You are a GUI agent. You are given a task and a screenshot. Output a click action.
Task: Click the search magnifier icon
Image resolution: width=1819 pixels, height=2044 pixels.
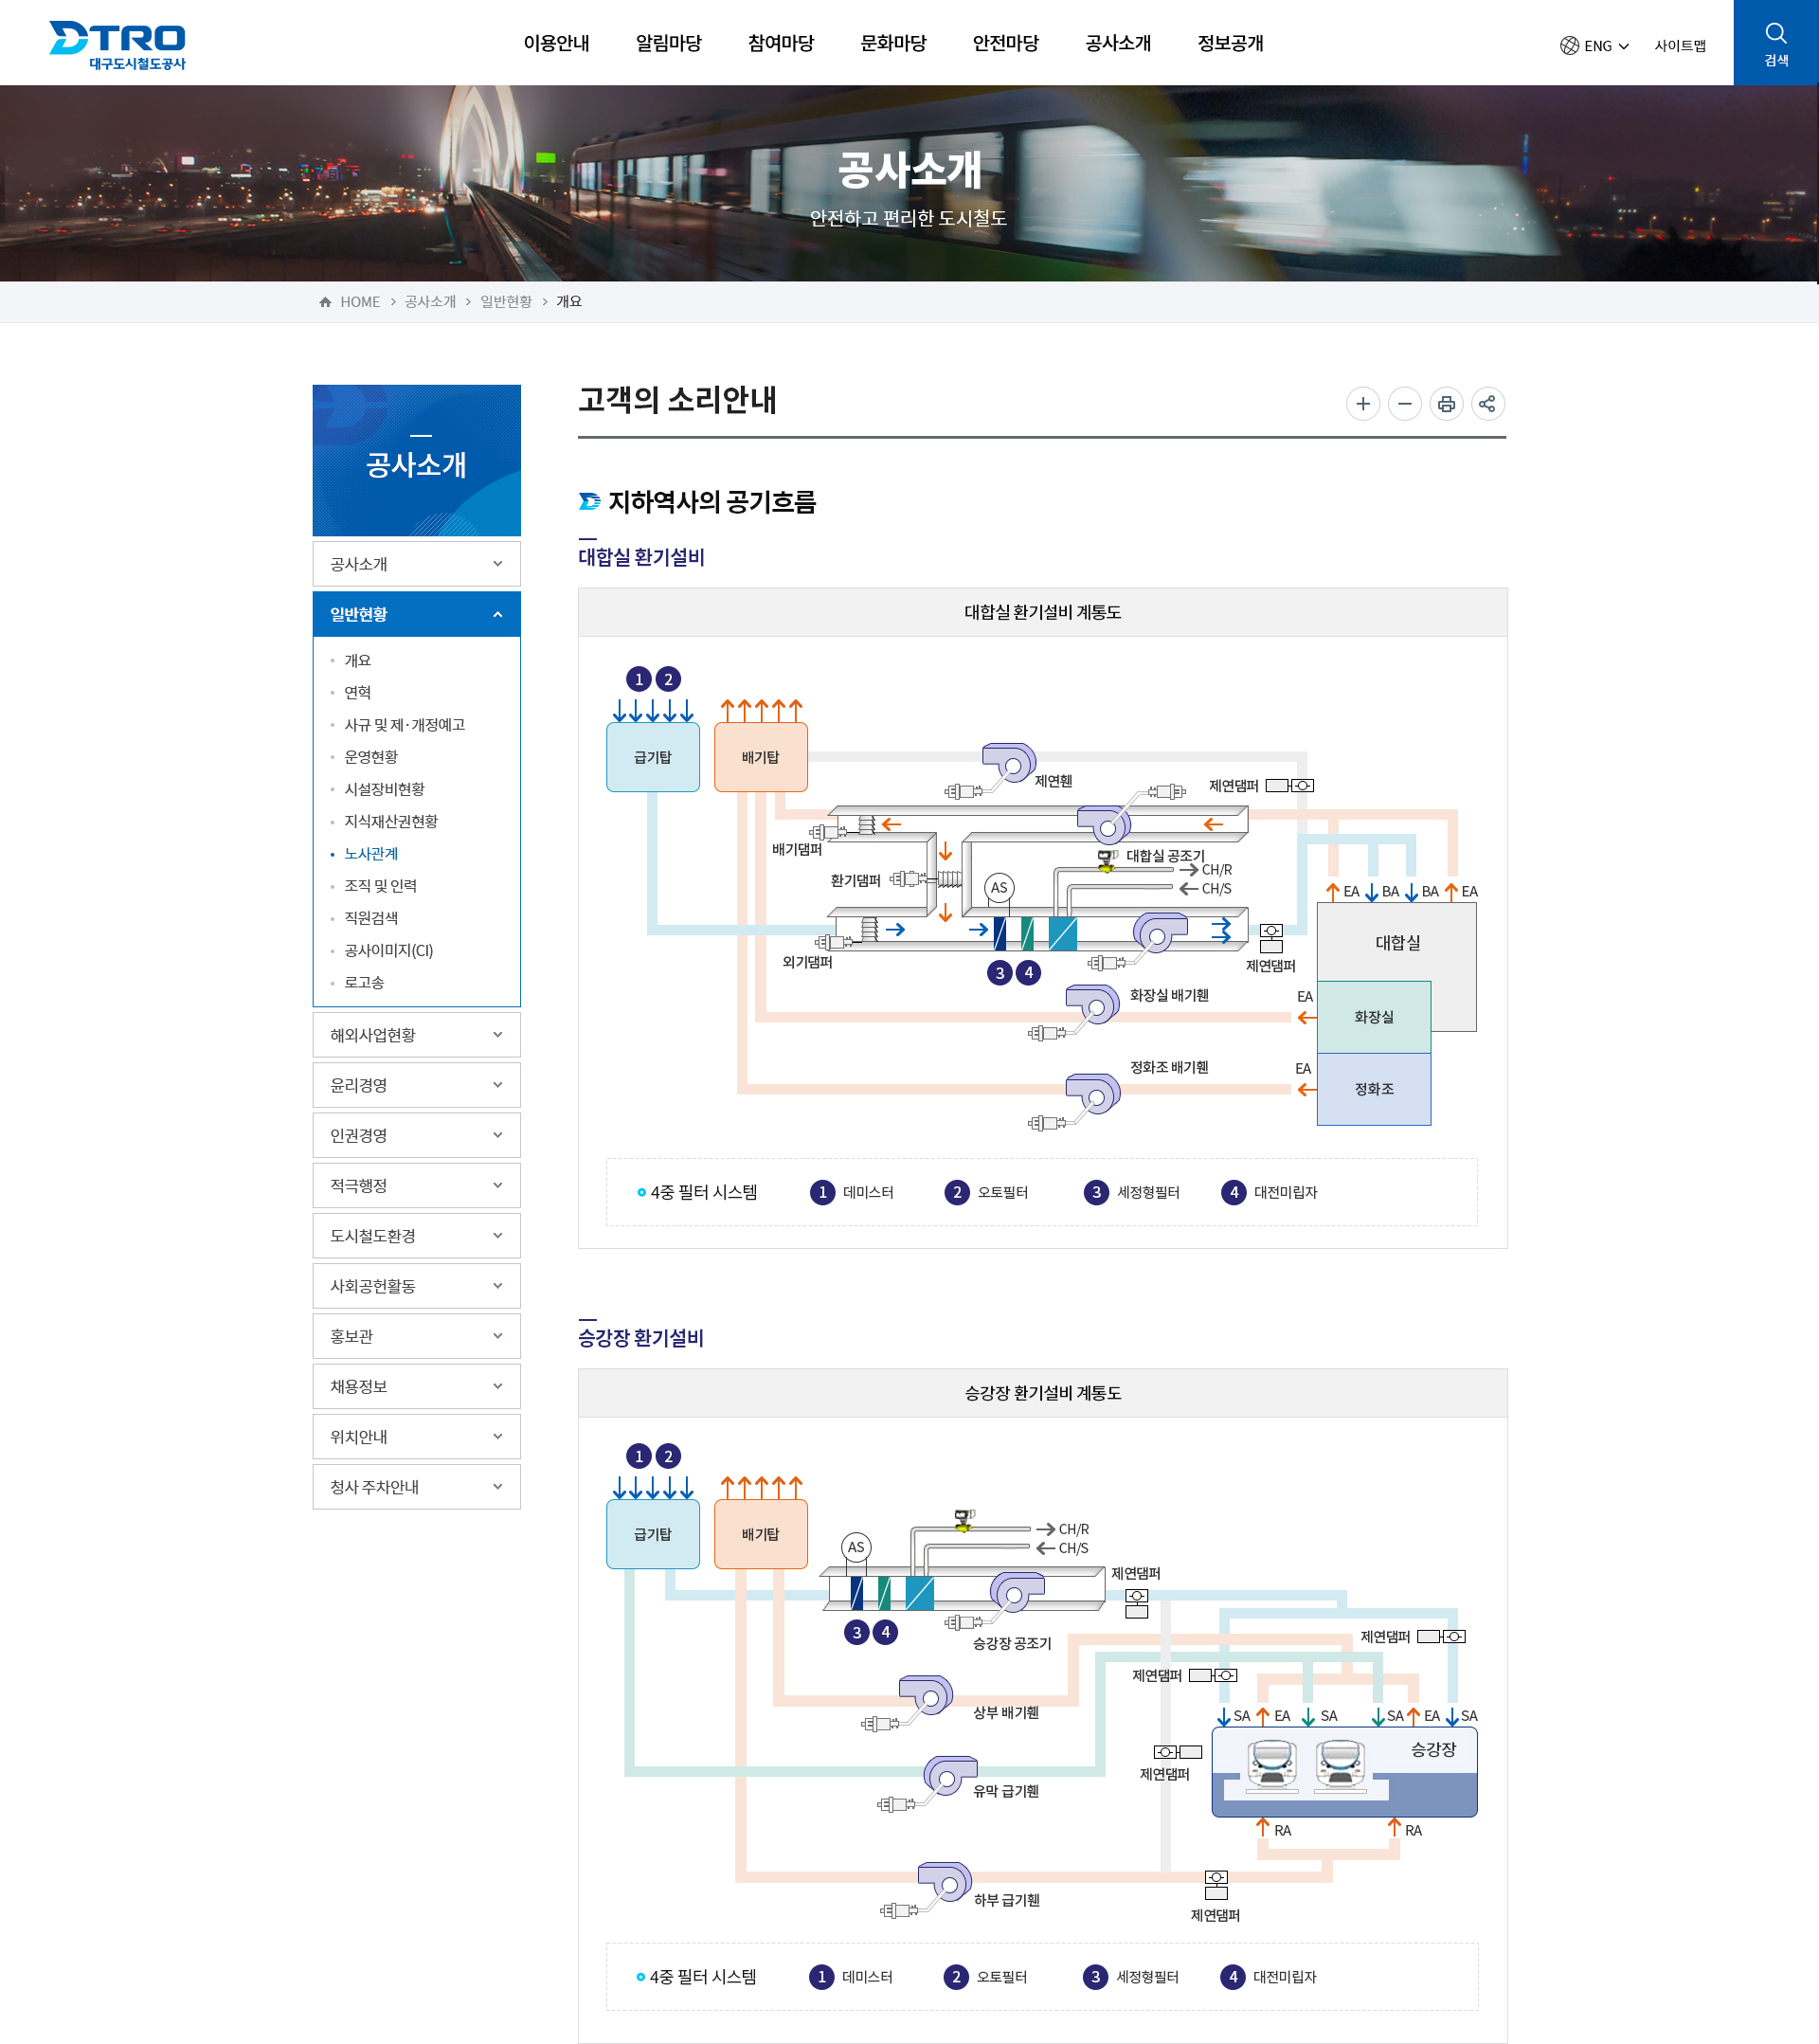[1775, 34]
